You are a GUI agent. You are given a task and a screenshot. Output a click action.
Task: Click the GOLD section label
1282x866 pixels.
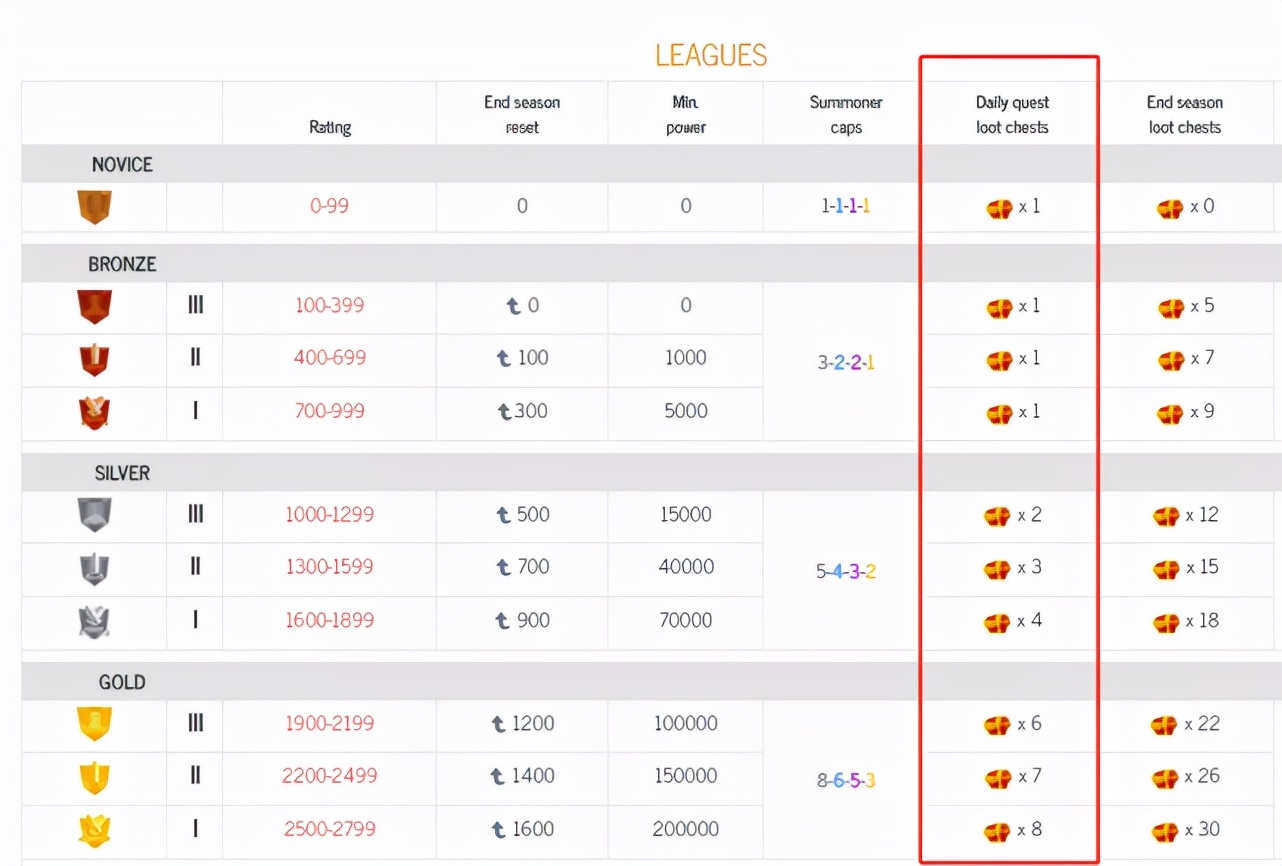[122, 682]
